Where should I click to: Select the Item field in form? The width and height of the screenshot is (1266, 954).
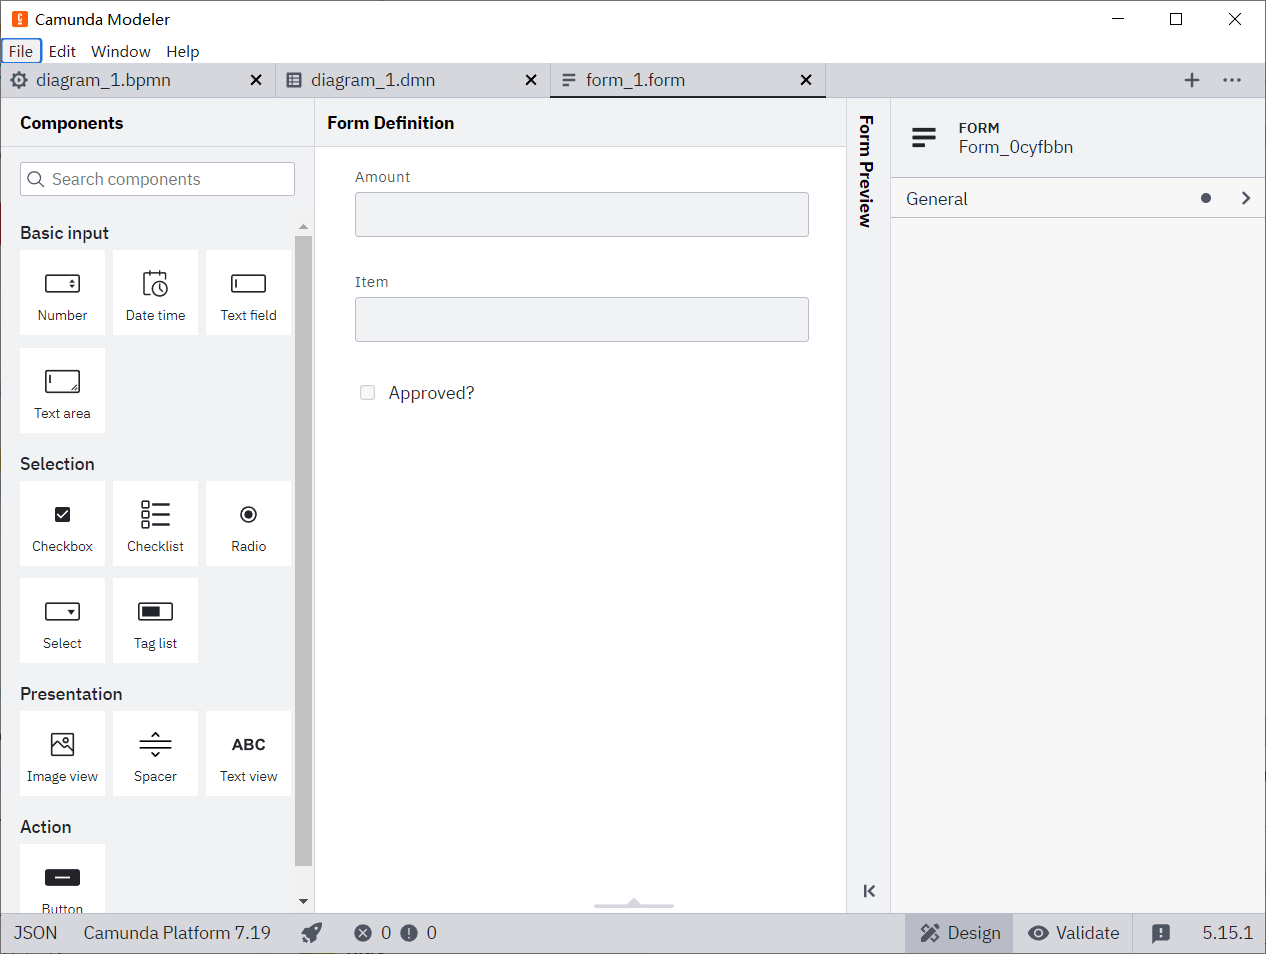pyautogui.click(x=582, y=319)
